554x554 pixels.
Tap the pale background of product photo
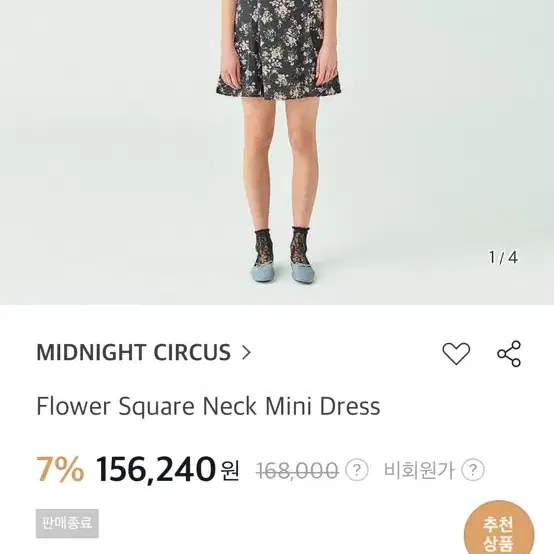[106, 159]
